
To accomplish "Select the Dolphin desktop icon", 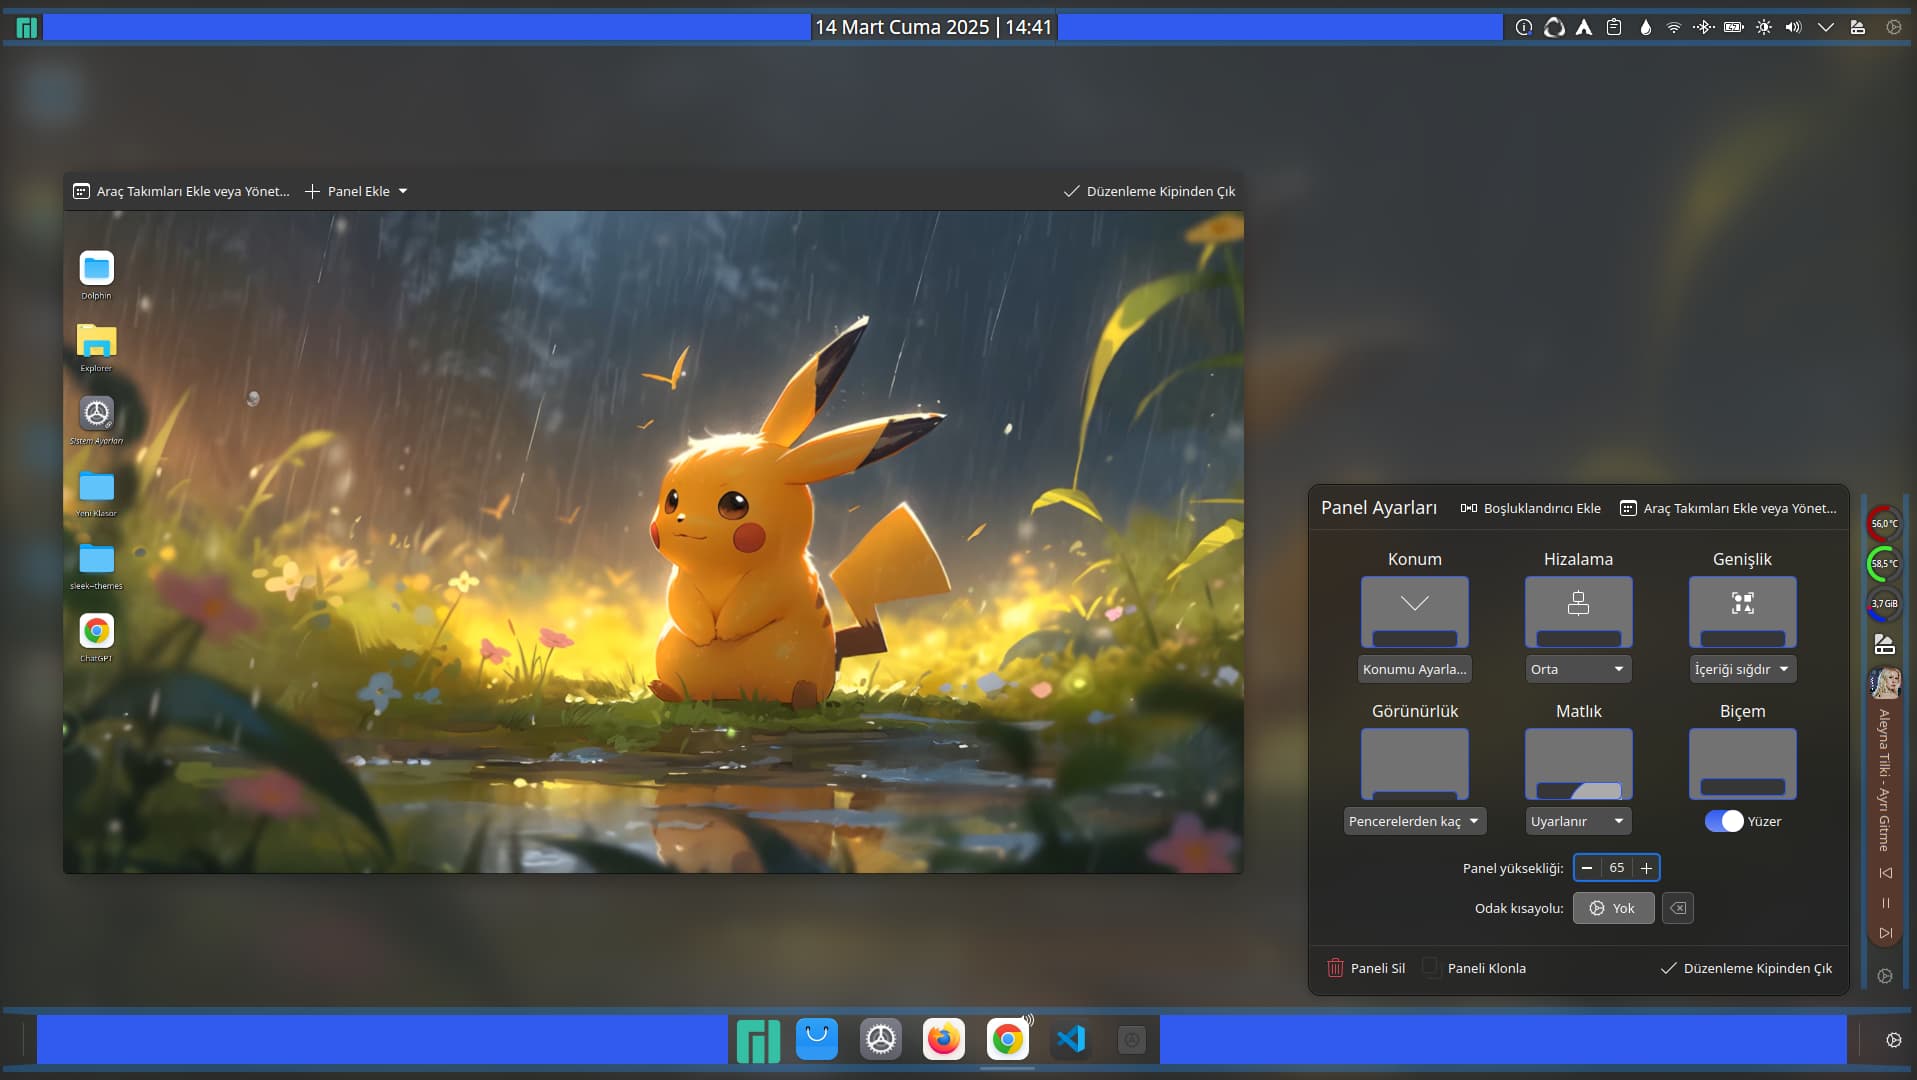I will pos(96,274).
